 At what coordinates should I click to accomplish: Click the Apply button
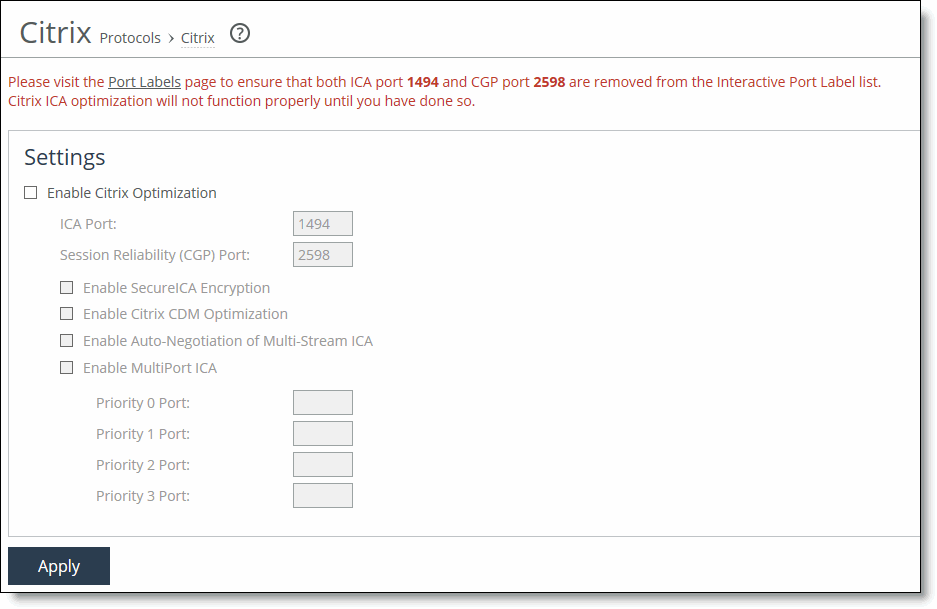pos(58,566)
